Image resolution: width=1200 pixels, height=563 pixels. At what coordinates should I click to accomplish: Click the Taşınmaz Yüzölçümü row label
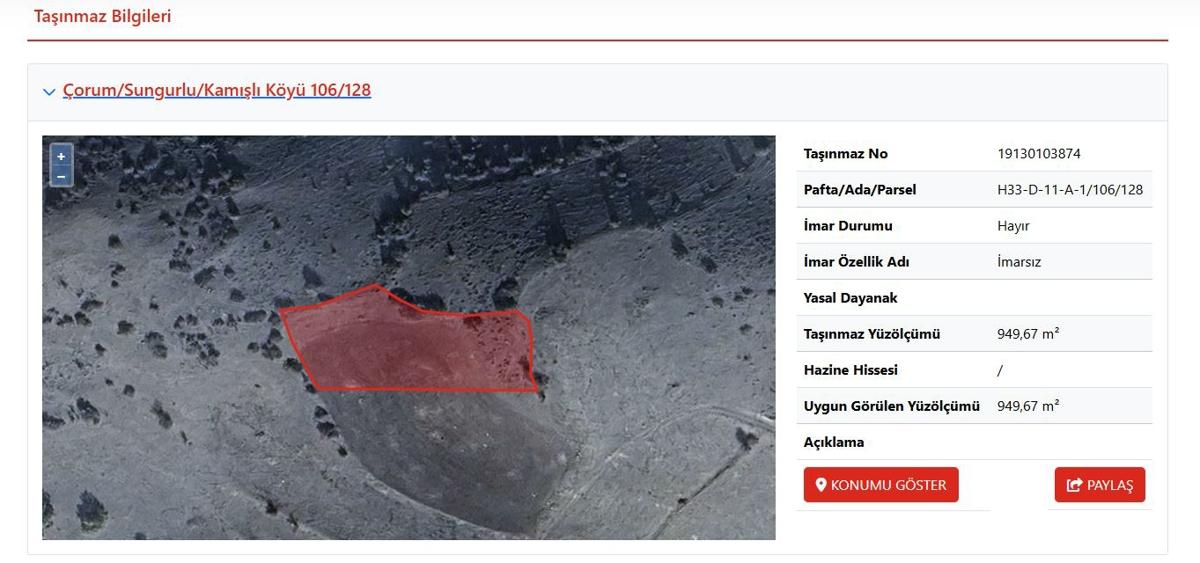tap(872, 334)
